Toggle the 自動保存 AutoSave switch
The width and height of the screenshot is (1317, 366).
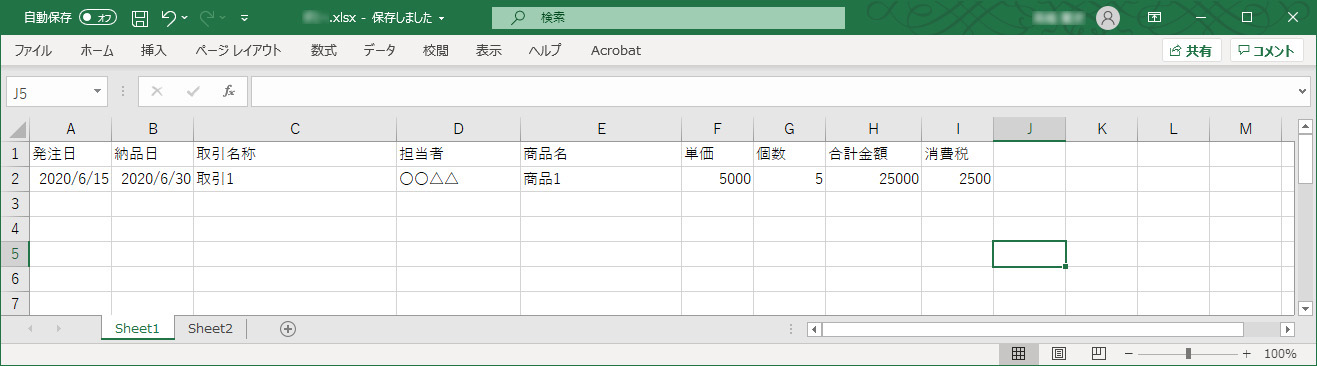click(x=98, y=18)
